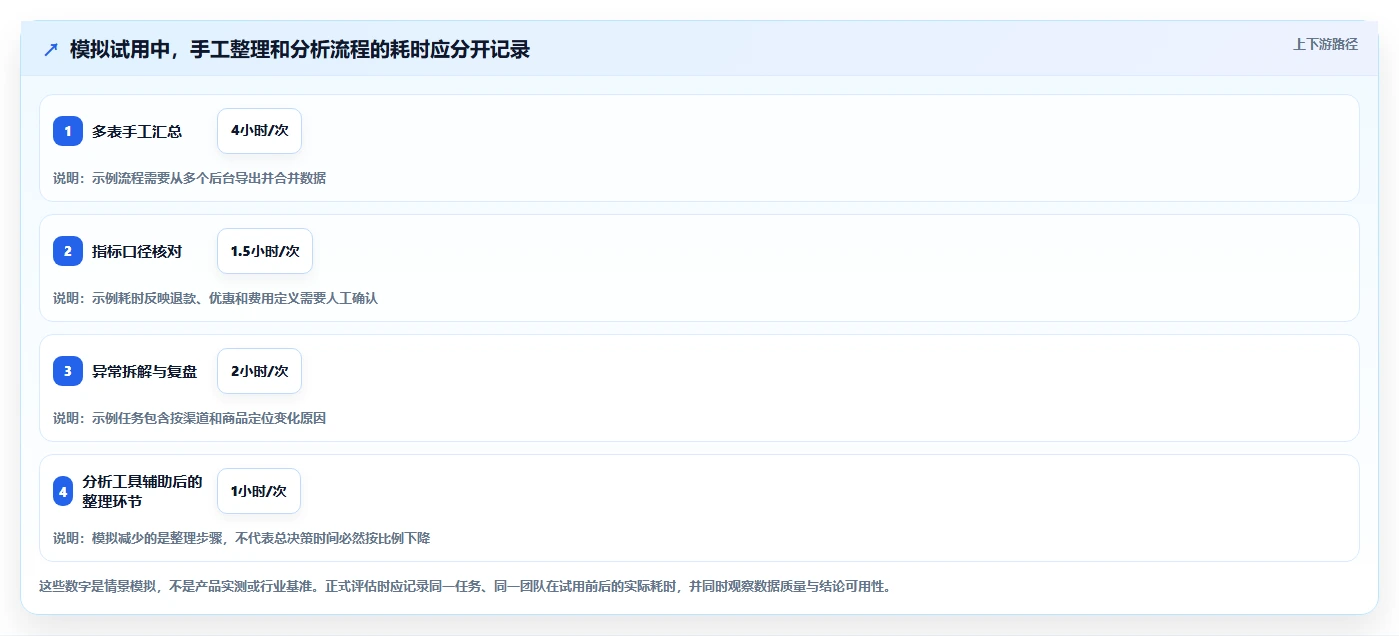Click the arrow icon beside the header title
Viewport: 1399px width, 636px height.
(51, 49)
